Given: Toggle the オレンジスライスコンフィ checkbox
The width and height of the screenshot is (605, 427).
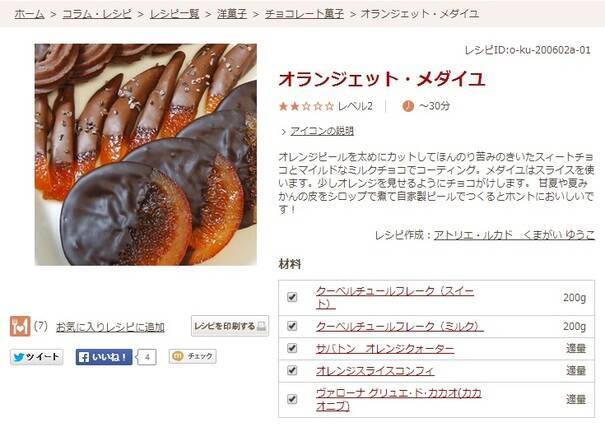Looking at the screenshot, I should click(292, 370).
